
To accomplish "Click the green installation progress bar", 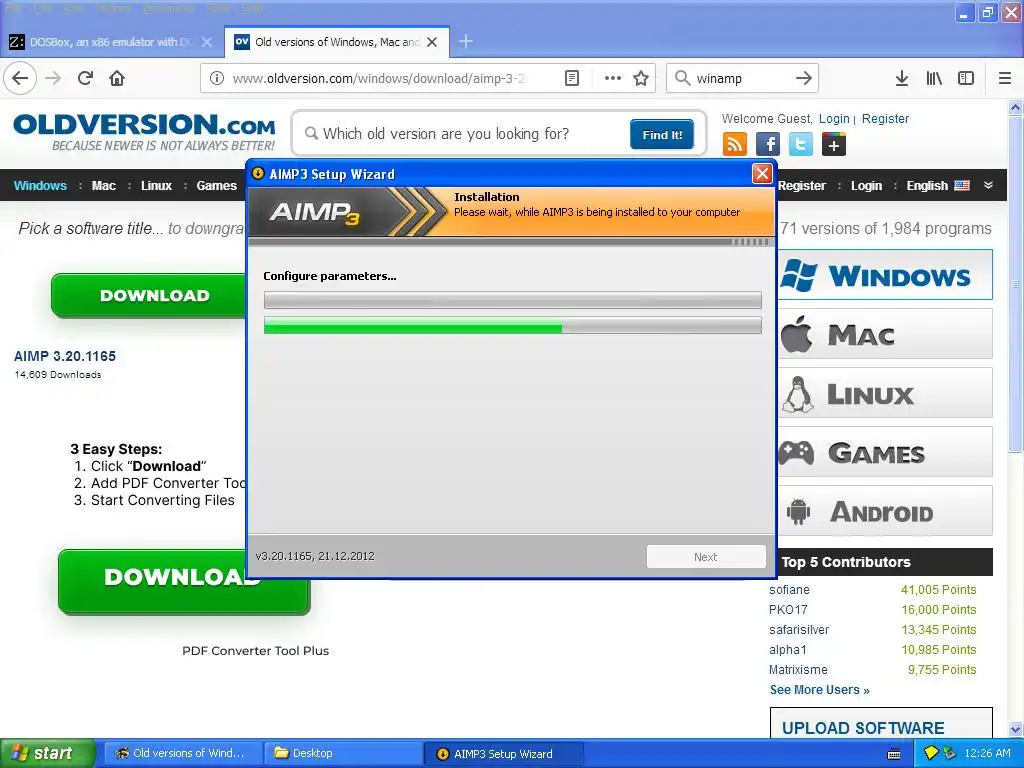I will click(x=513, y=325).
